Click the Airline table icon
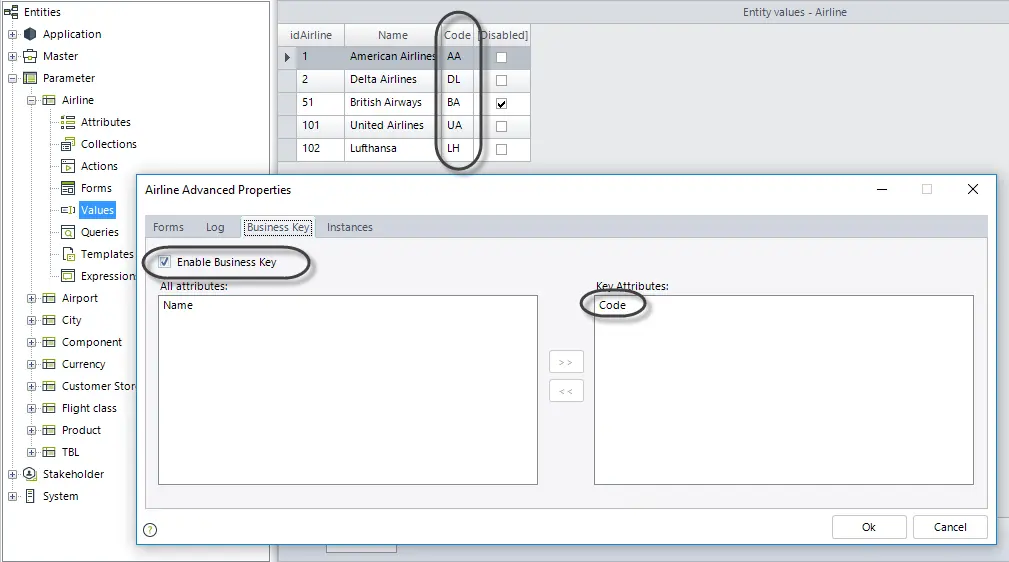This screenshot has height=562, width=1009. 49,100
